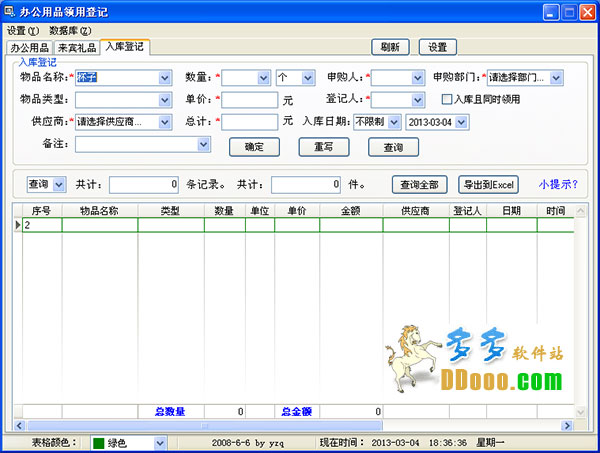Image resolution: width=600 pixels, height=453 pixels.
Task: Click the 单价 column header
Action: tap(297, 211)
